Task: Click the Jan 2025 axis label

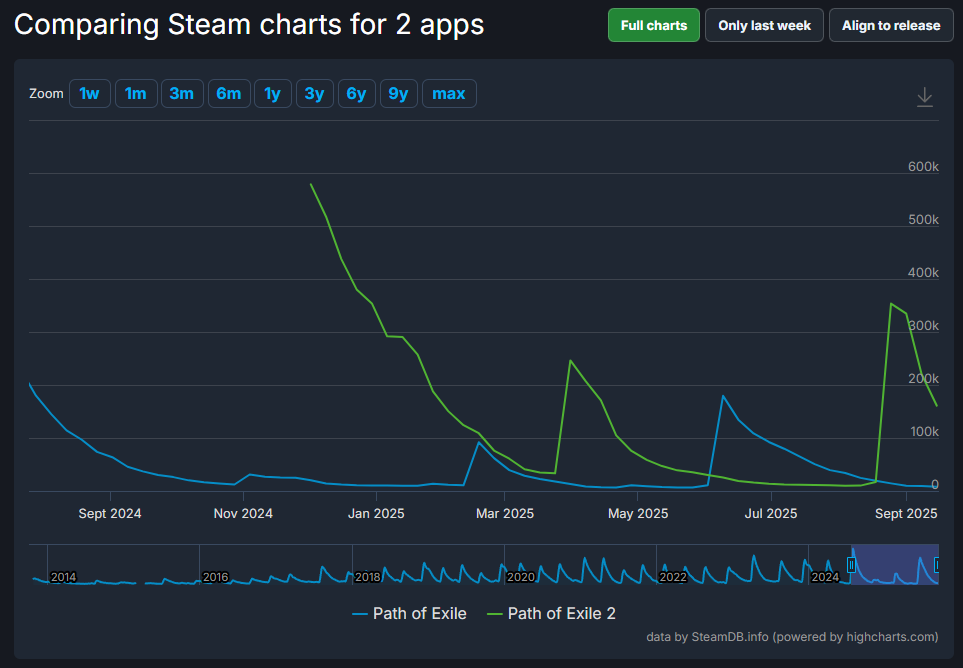Action: coord(376,513)
